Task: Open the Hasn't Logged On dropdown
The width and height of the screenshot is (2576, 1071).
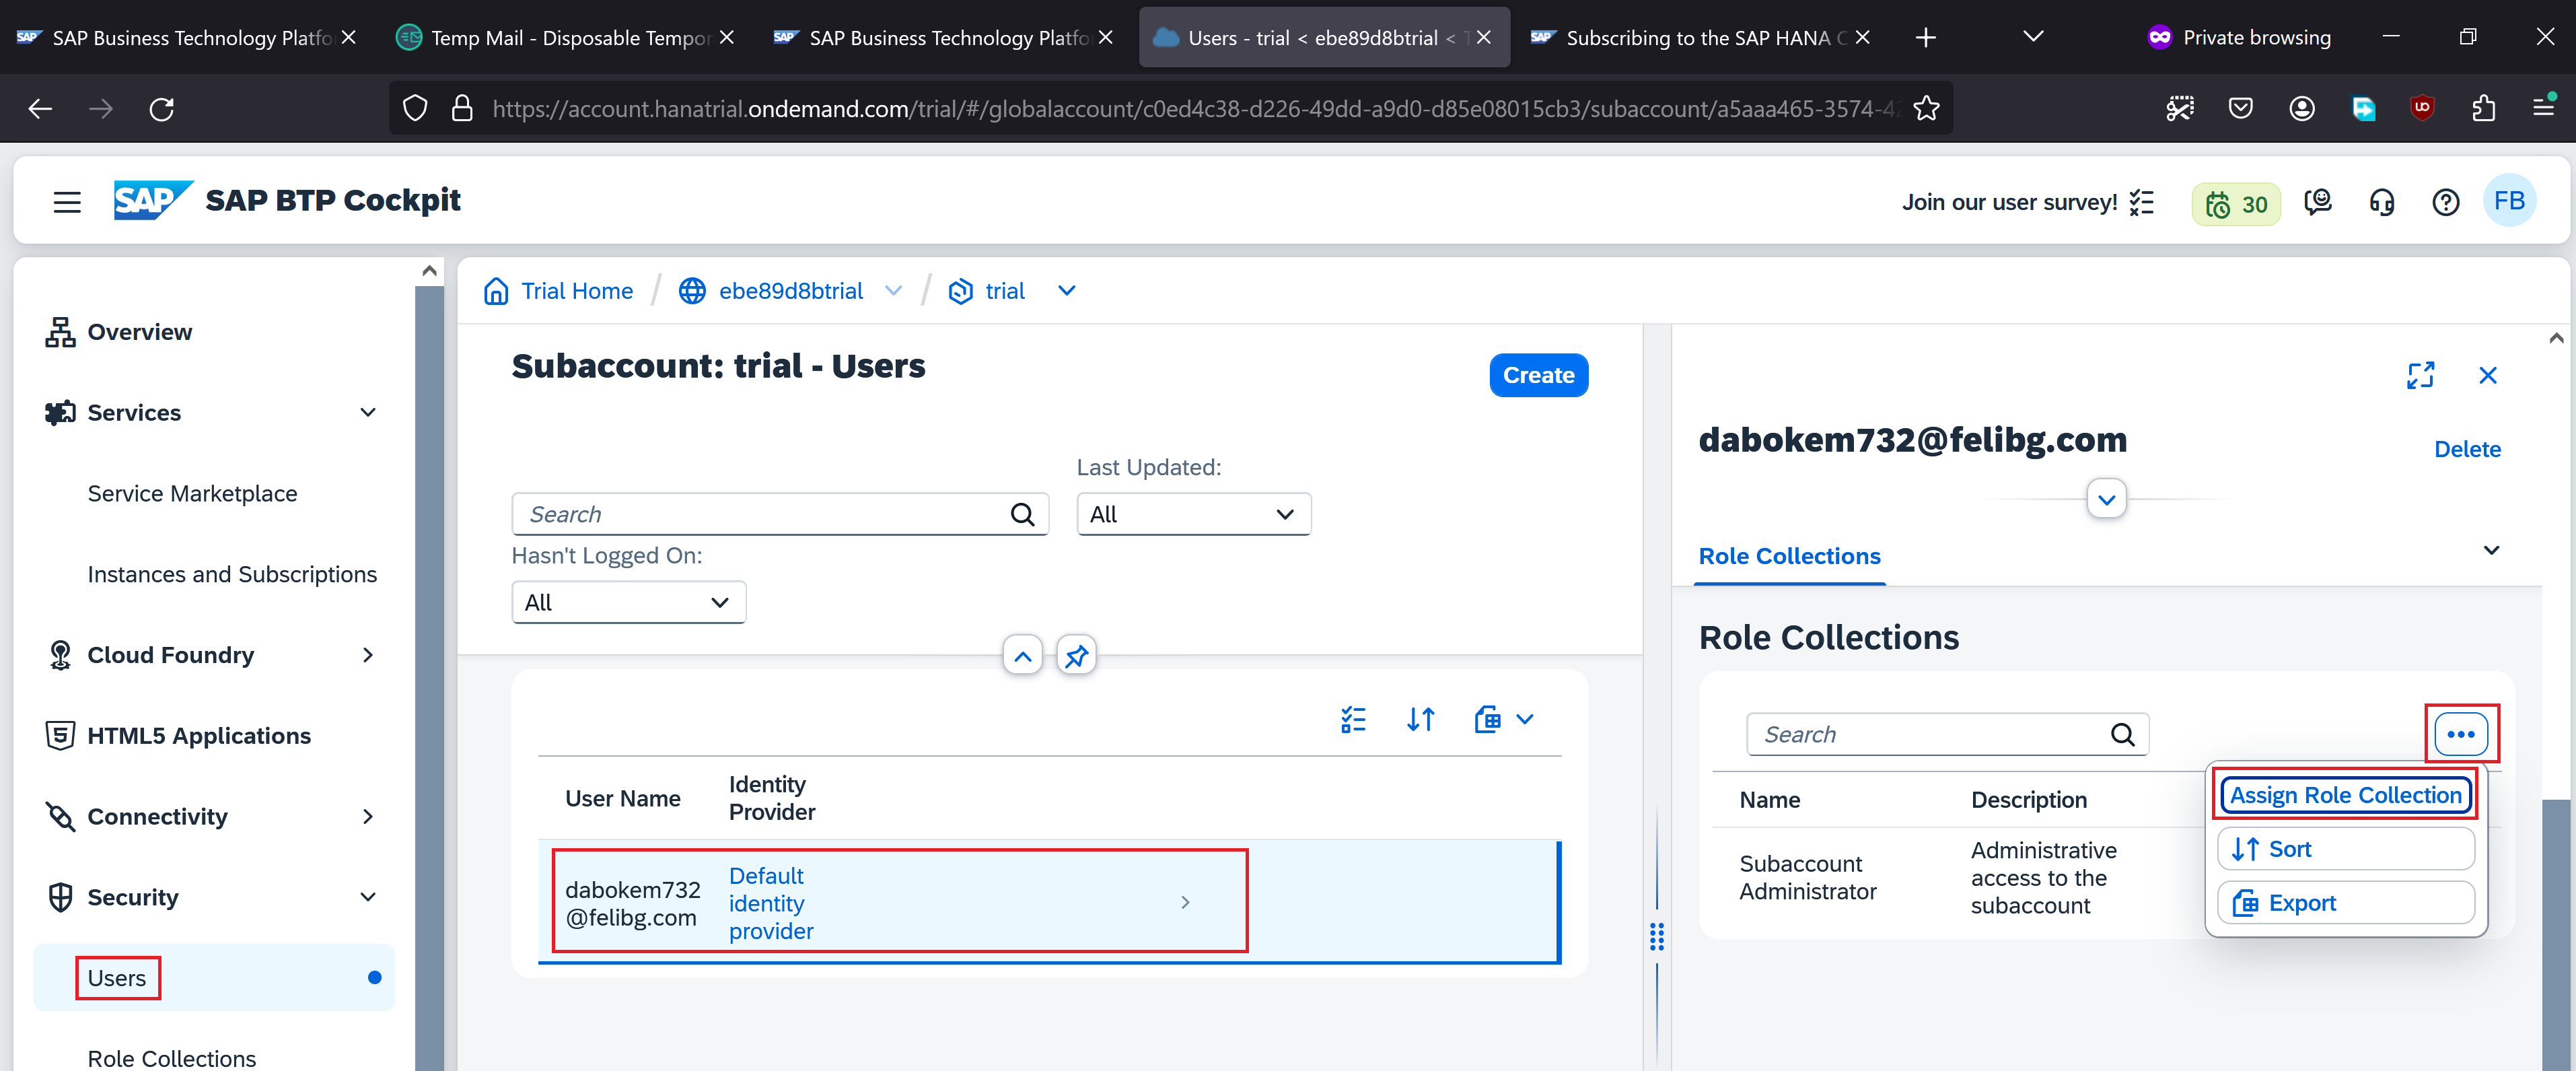Action: tap(628, 602)
